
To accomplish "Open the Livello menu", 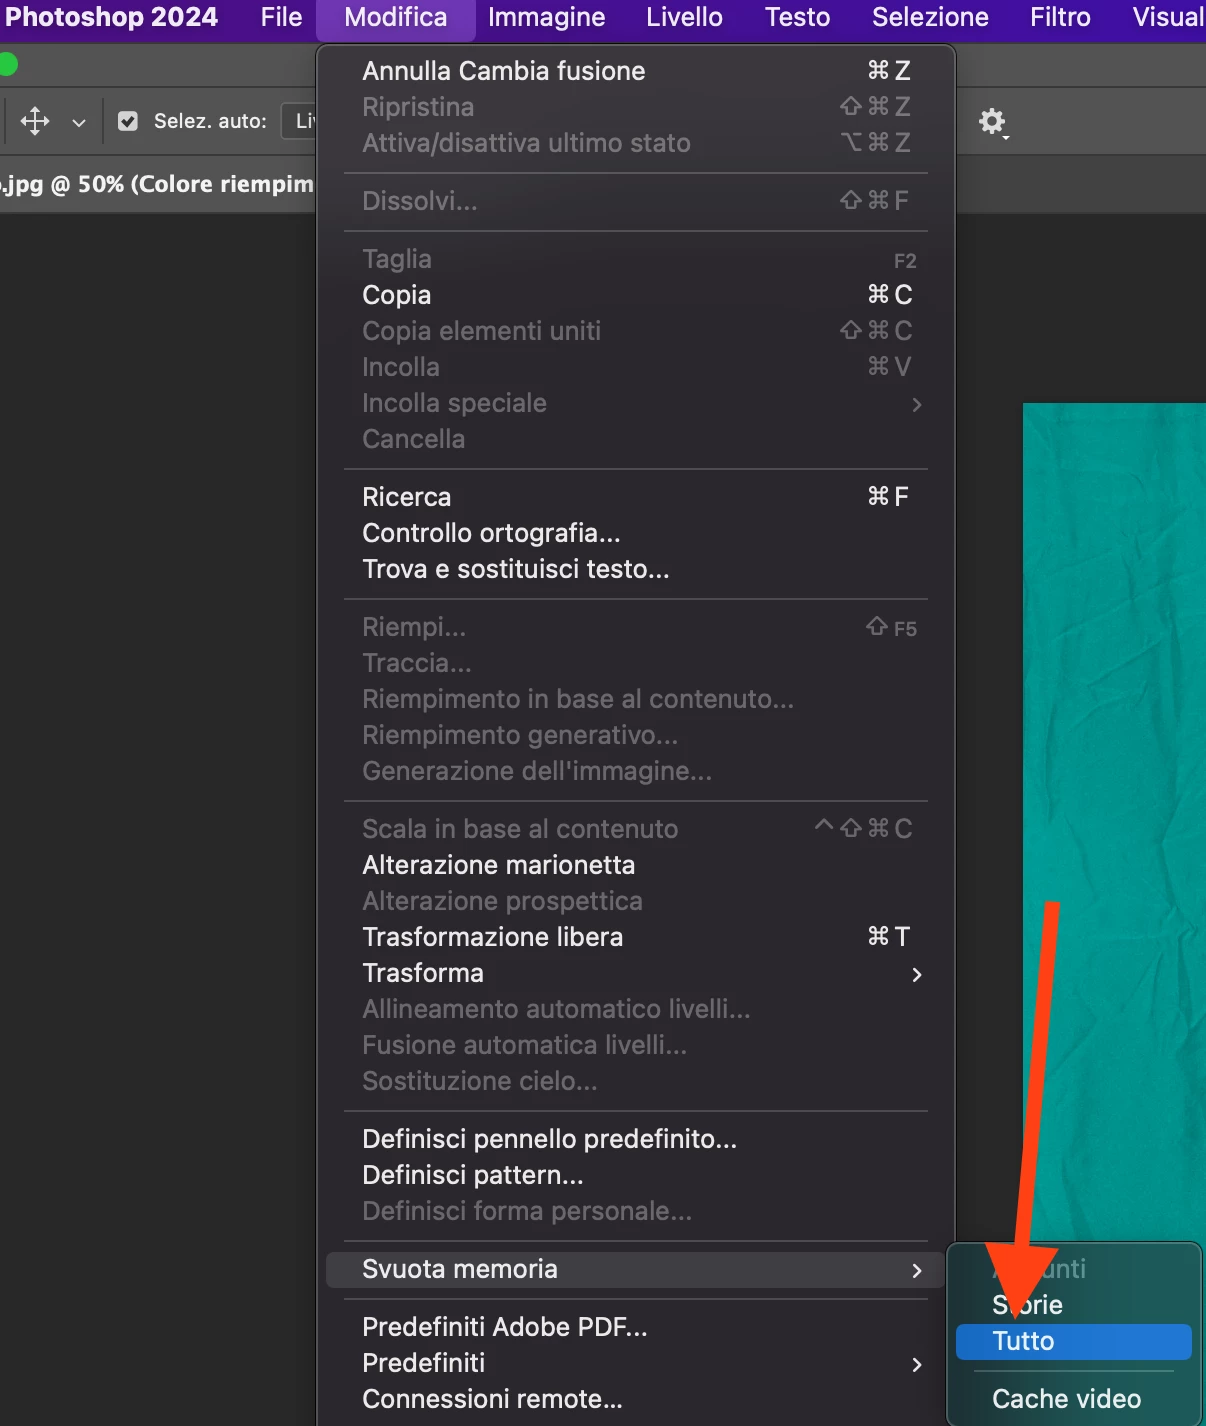I will [x=684, y=17].
